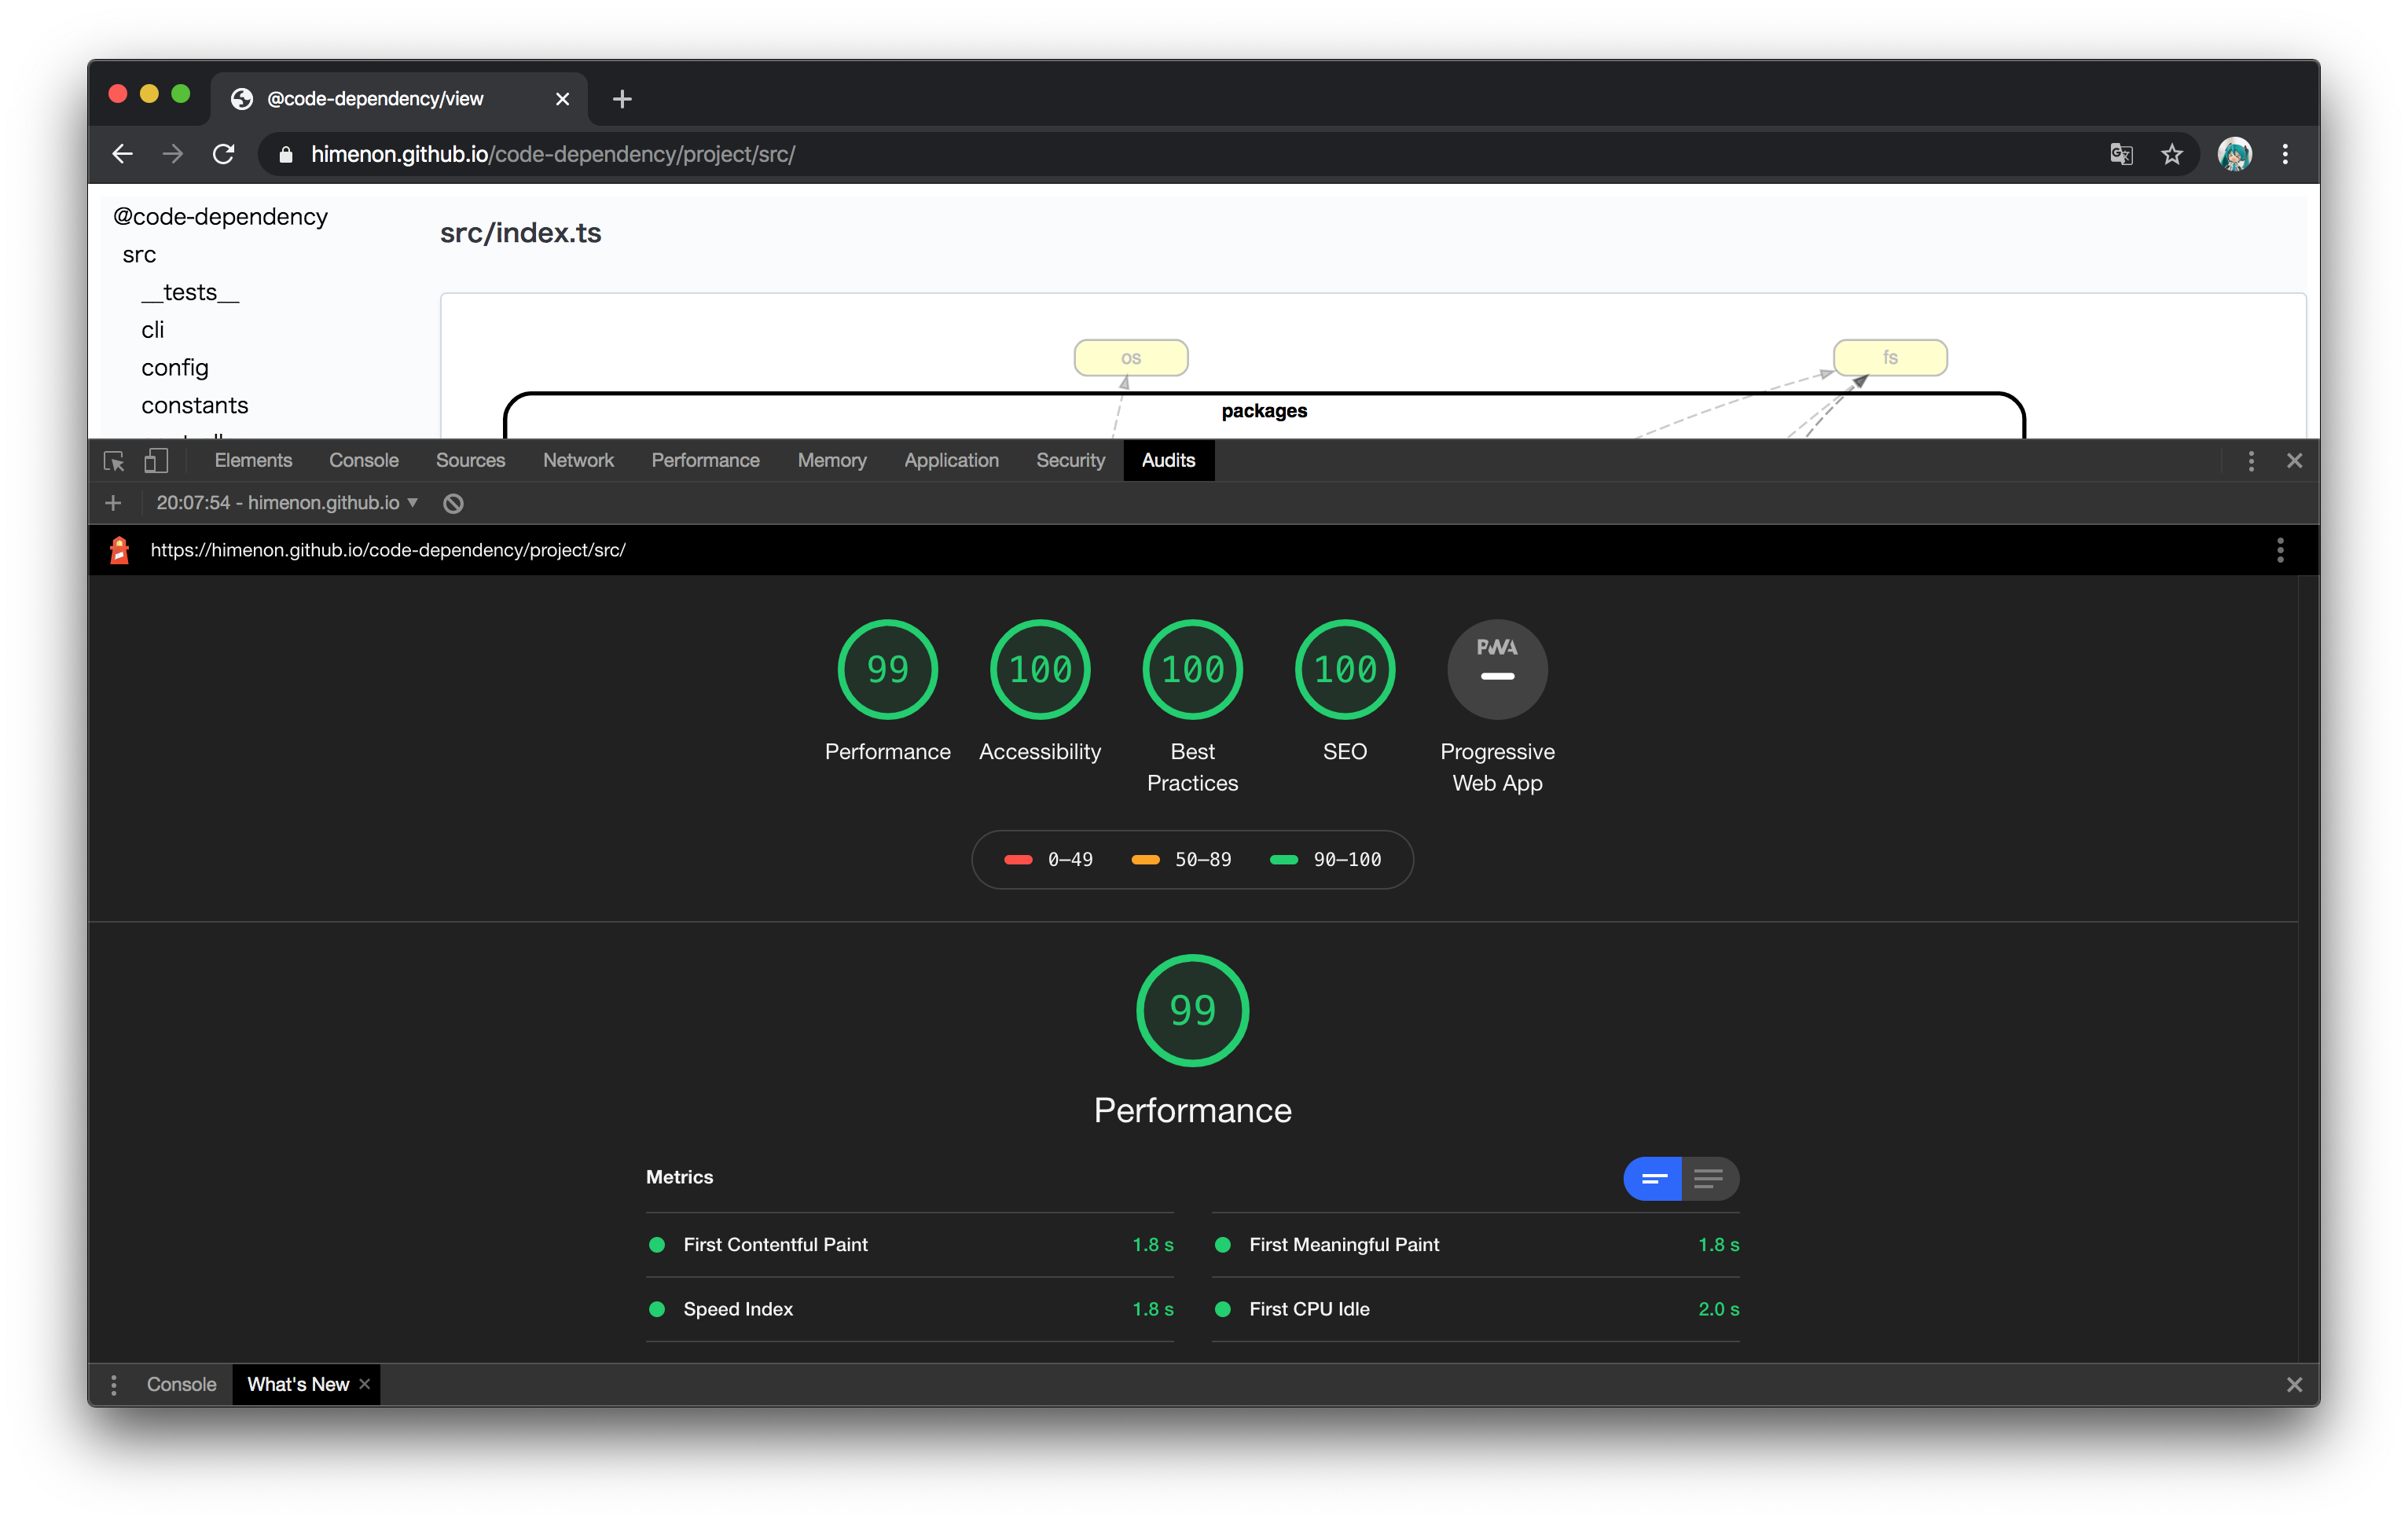Switch to the Network tab
This screenshot has width=2408, height=1523.
point(578,461)
